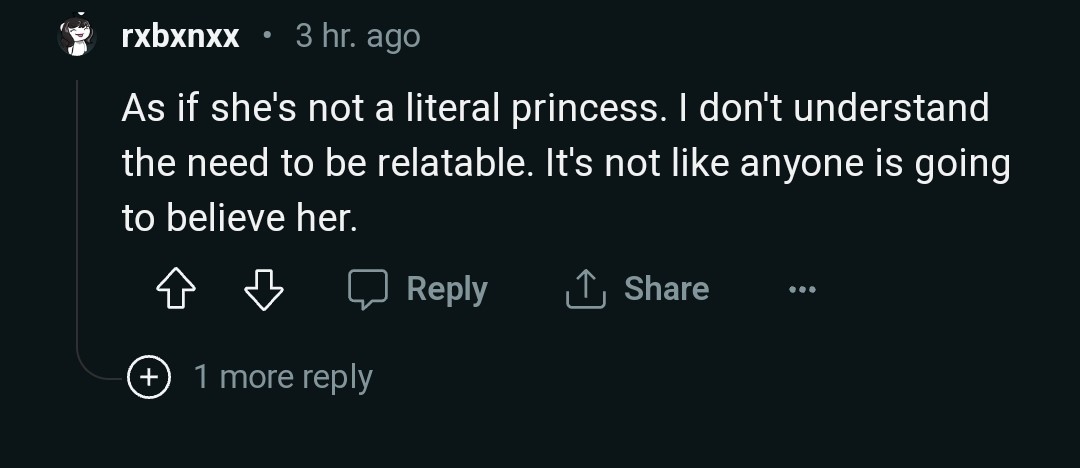This screenshot has width=1080, height=468.
Task: Downvote the rxbxnxx comment
Action: coord(264,290)
